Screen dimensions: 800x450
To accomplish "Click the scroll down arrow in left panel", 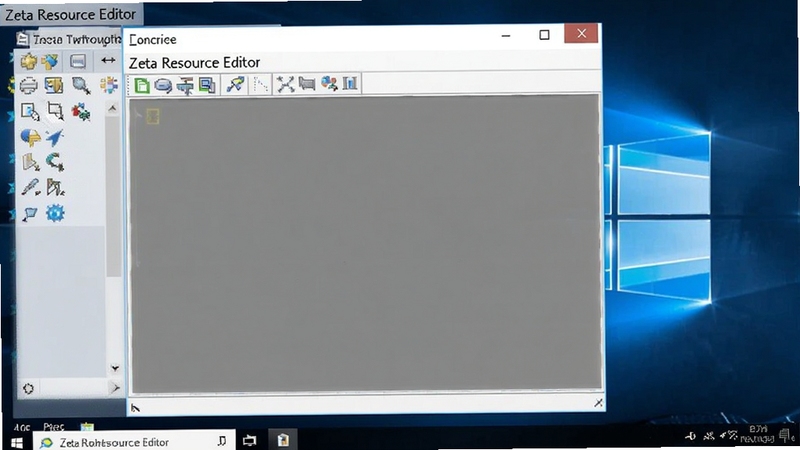I will coord(115,368).
